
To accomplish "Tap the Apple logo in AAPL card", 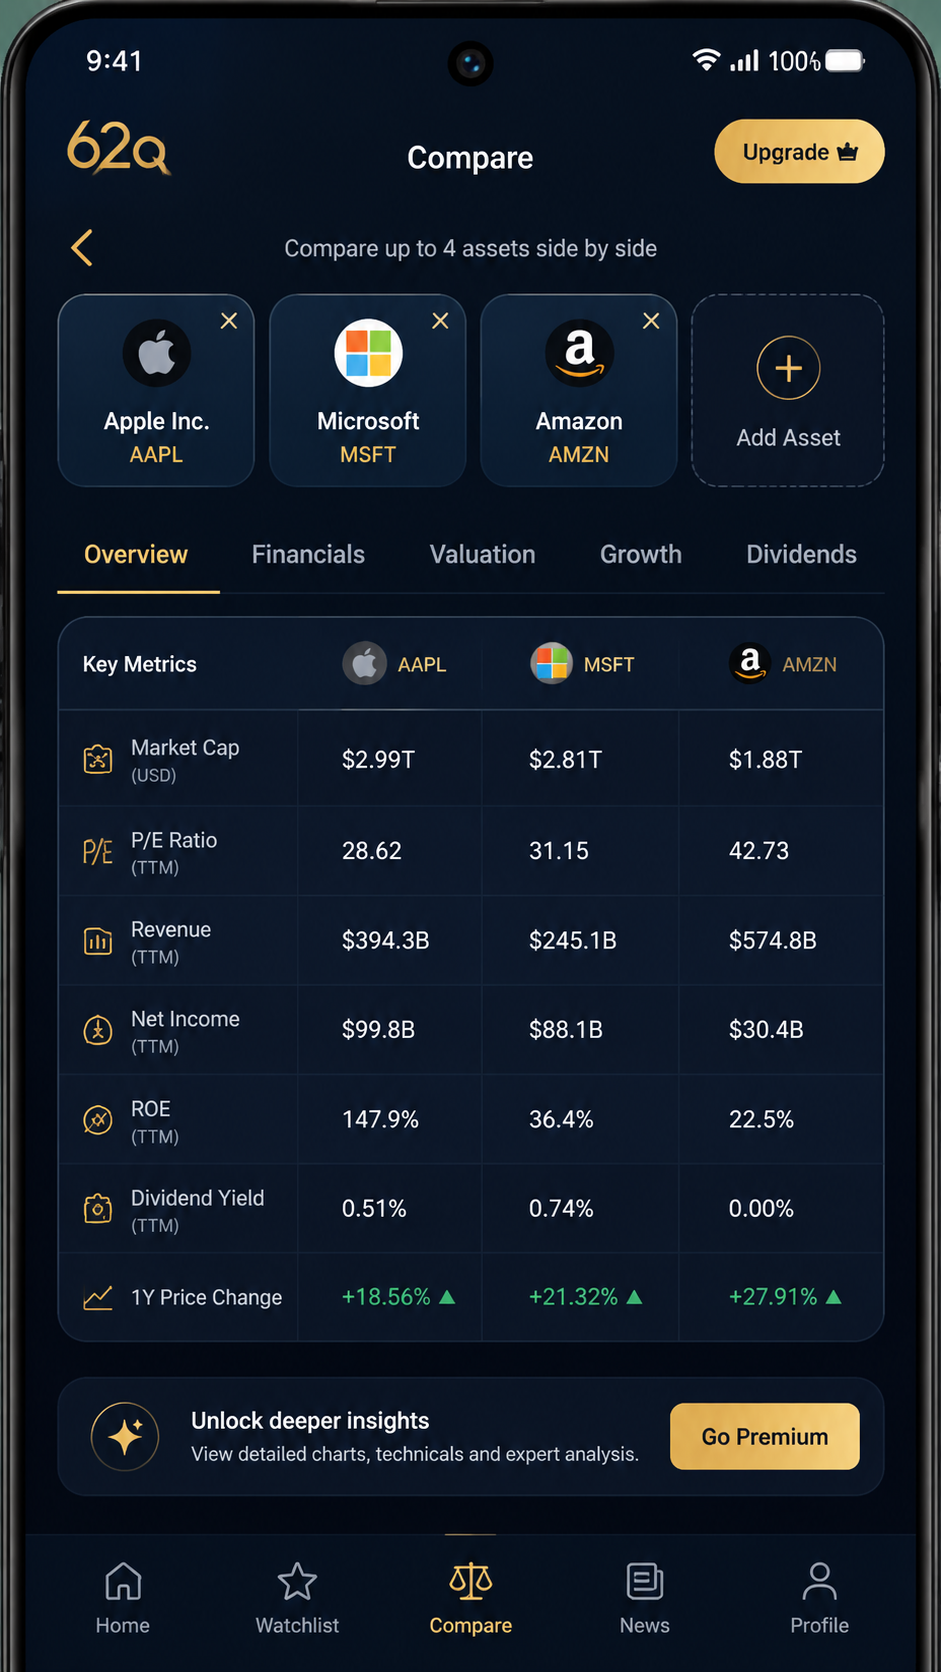I will point(157,353).
